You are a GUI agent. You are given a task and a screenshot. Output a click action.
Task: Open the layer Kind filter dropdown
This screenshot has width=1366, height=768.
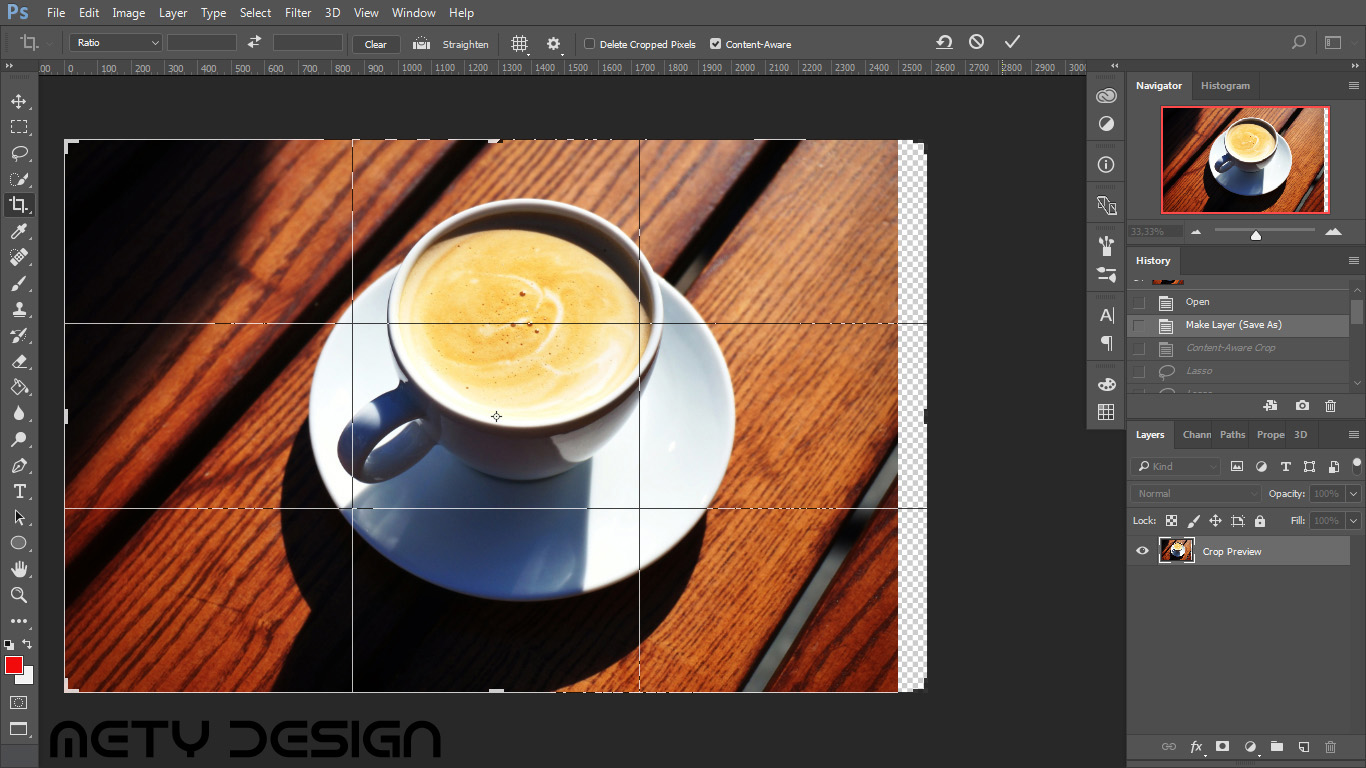(1176, 466)
